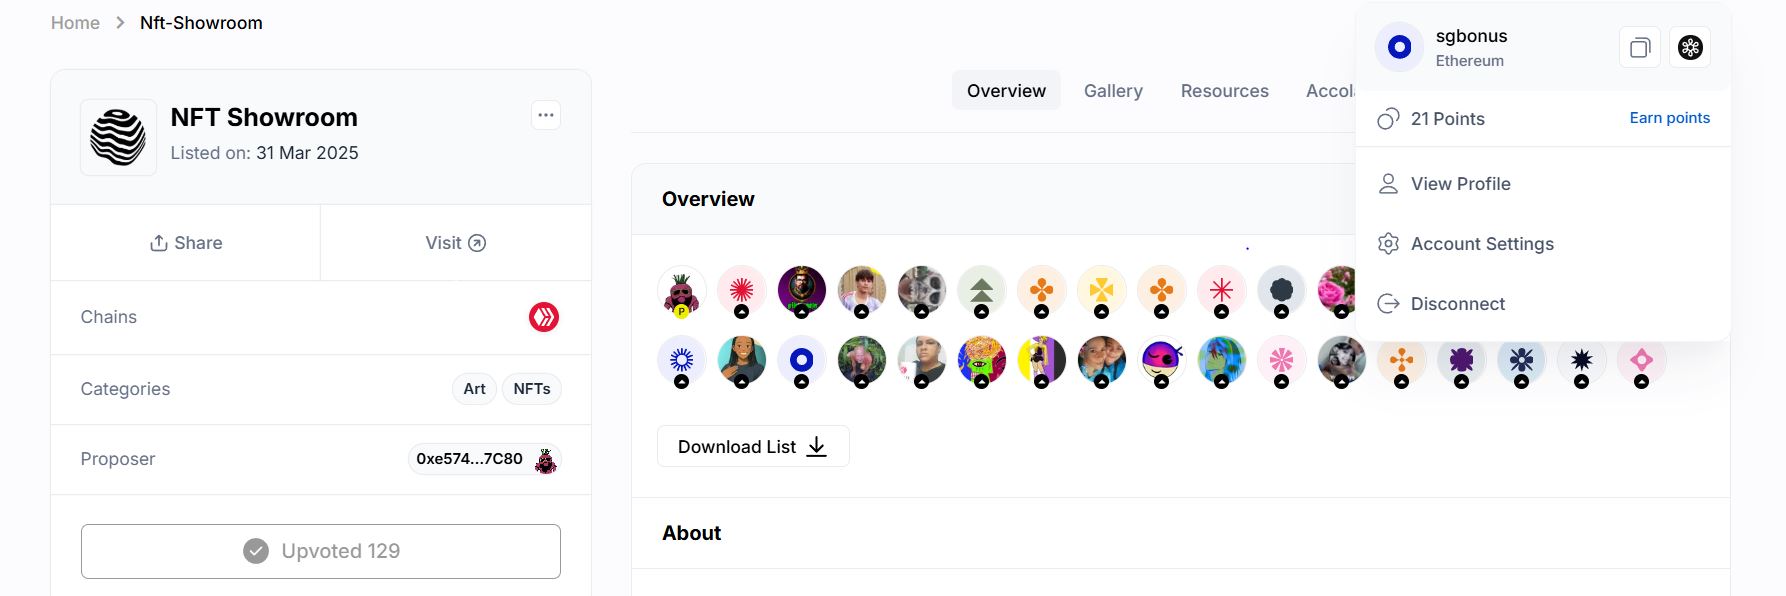The image size is (1786, 596).
Task: Click the 'Proposer' row label
Action: click(x=117, y=459)
